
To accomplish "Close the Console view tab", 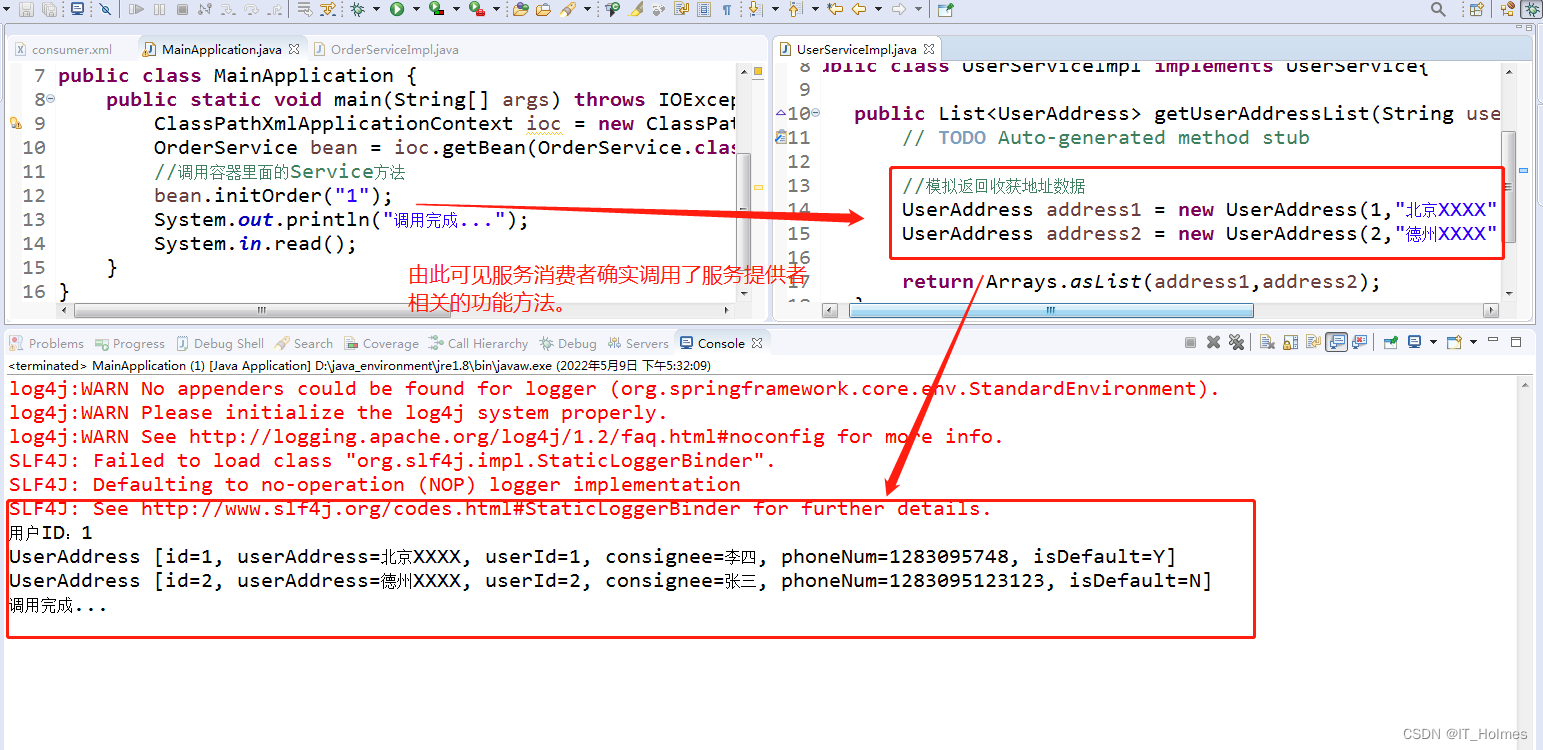I will pyautogui.click(x=757, y=343).
